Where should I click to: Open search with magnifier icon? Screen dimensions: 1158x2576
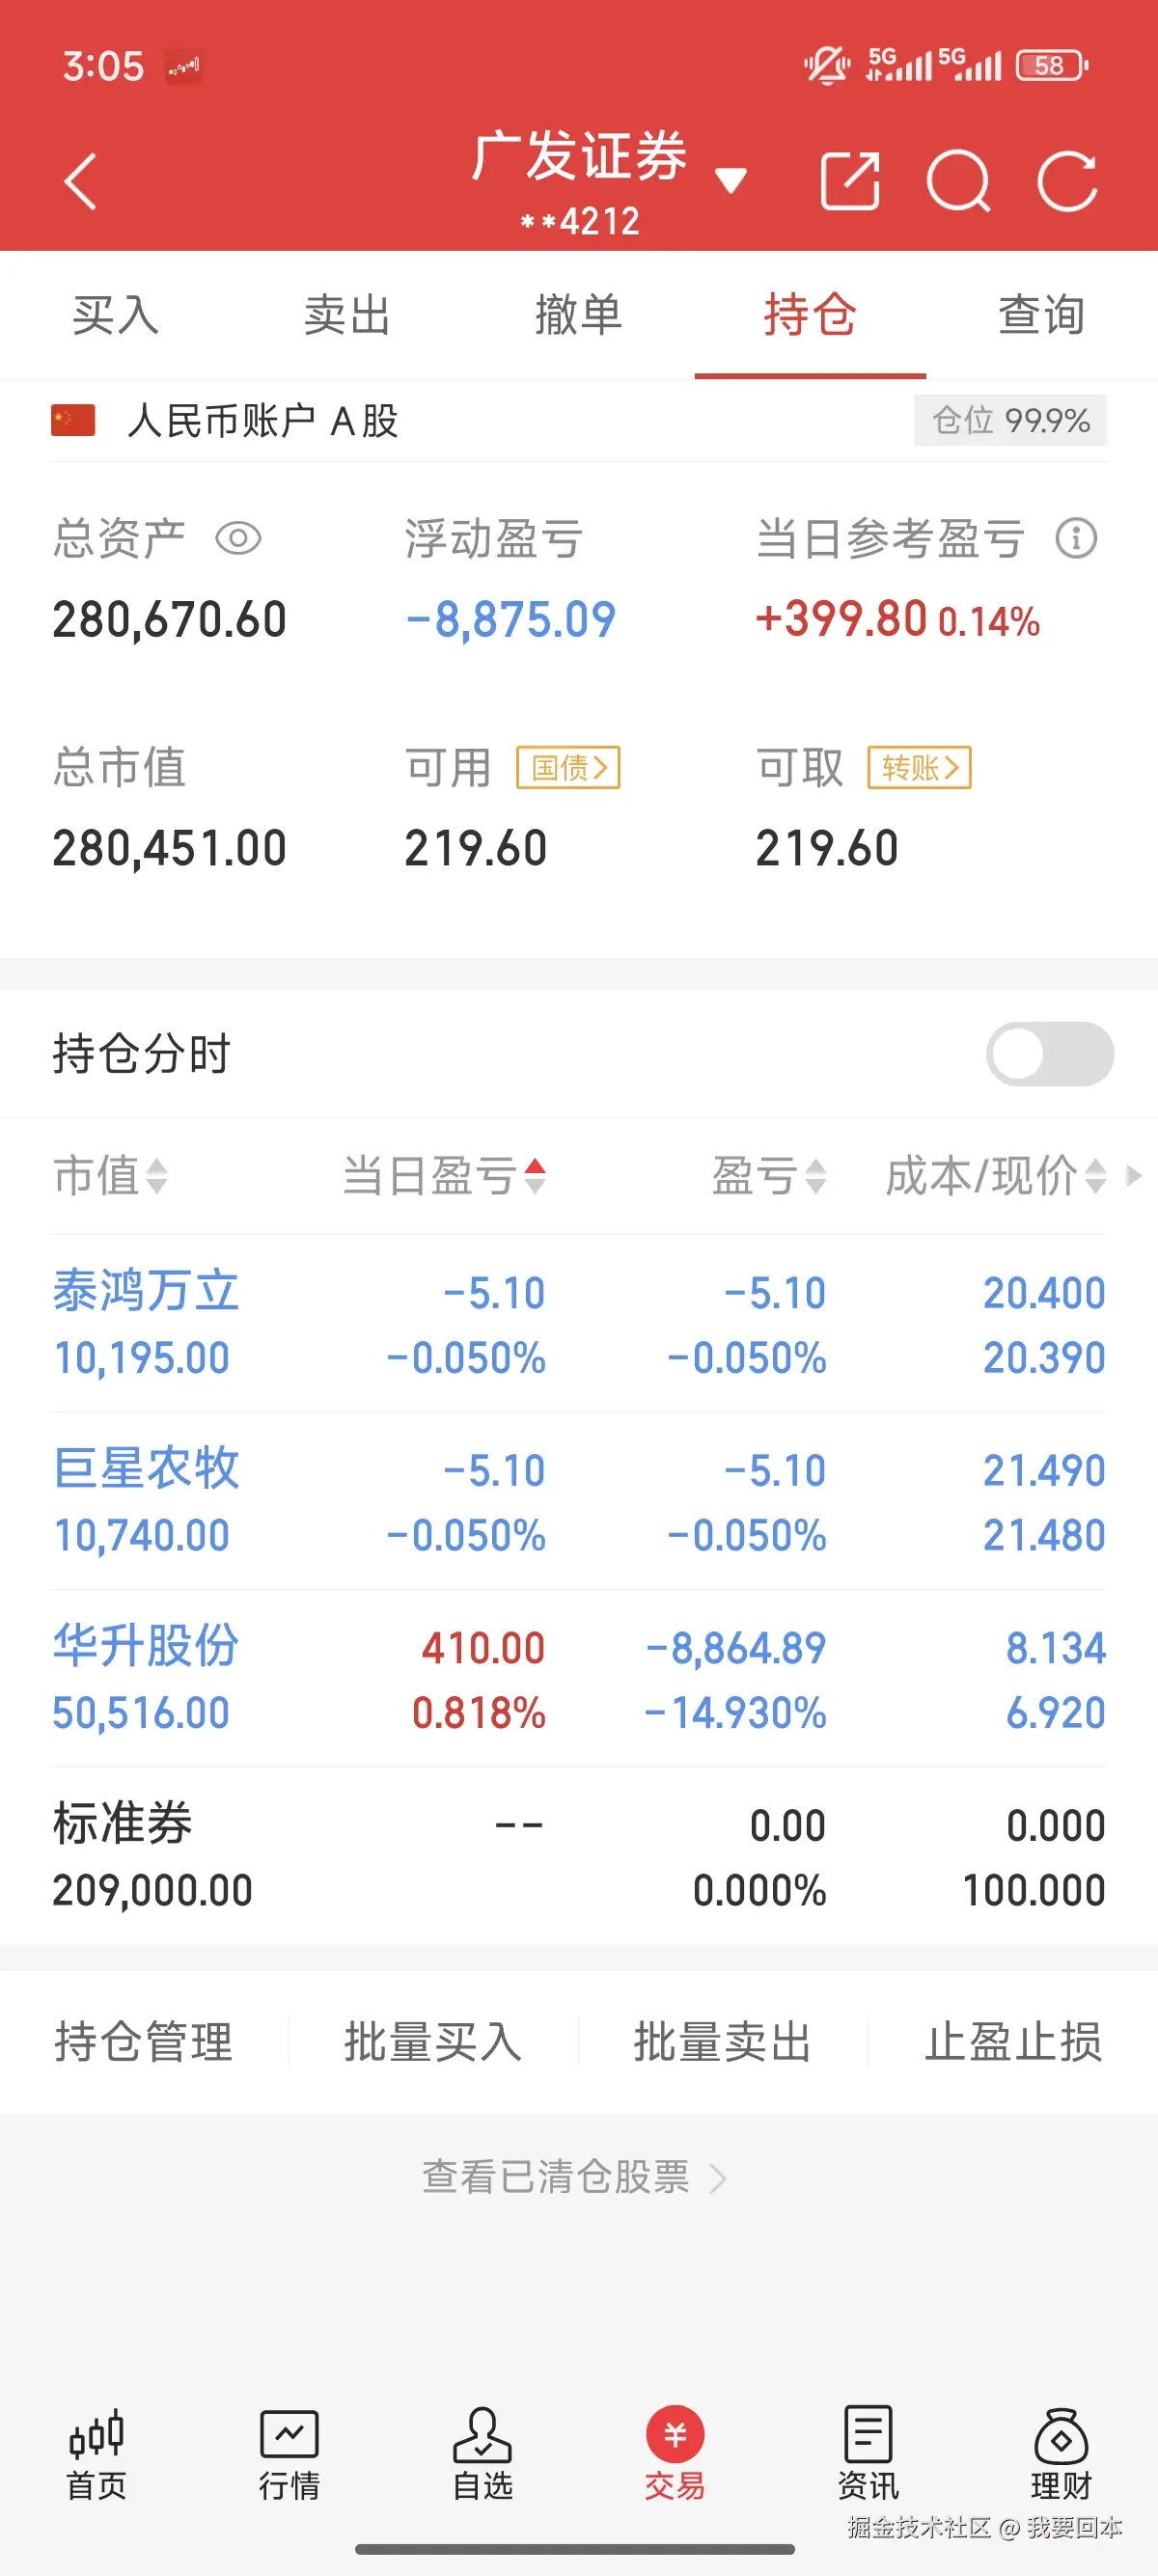tap(958, 181)
